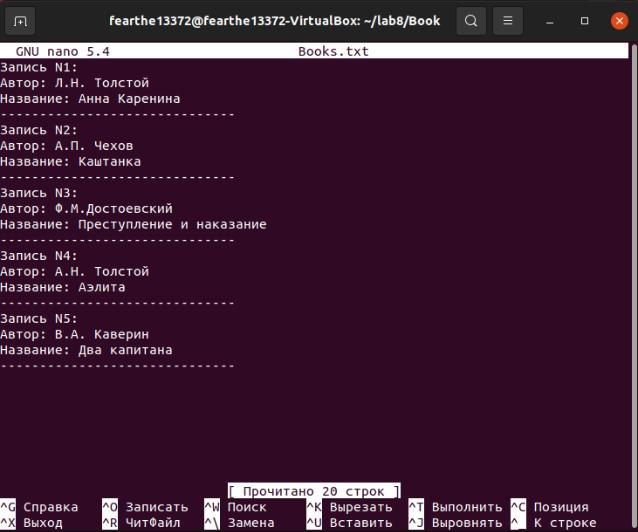Click the line 'Автор: В.А. Каверин'
Image resolution: width=638 pixels, height=532 pixels.
74,335
